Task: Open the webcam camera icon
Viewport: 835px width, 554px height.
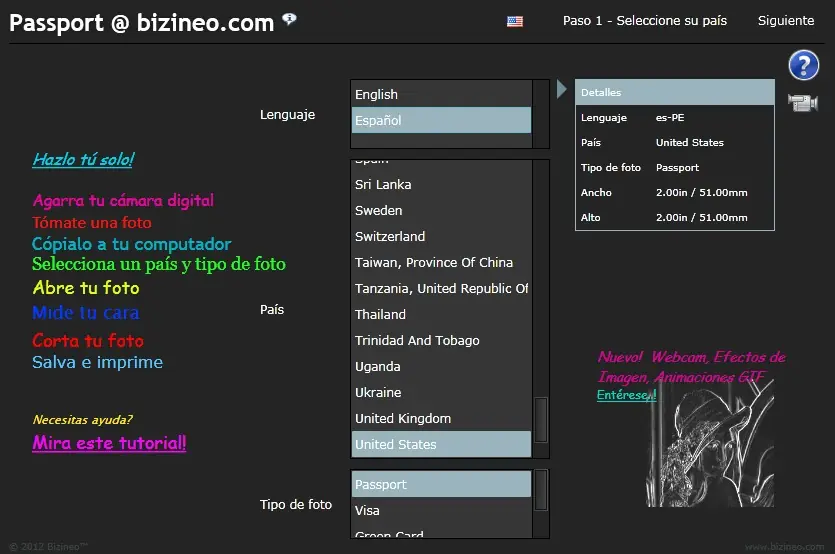Action: coord(803,102)
